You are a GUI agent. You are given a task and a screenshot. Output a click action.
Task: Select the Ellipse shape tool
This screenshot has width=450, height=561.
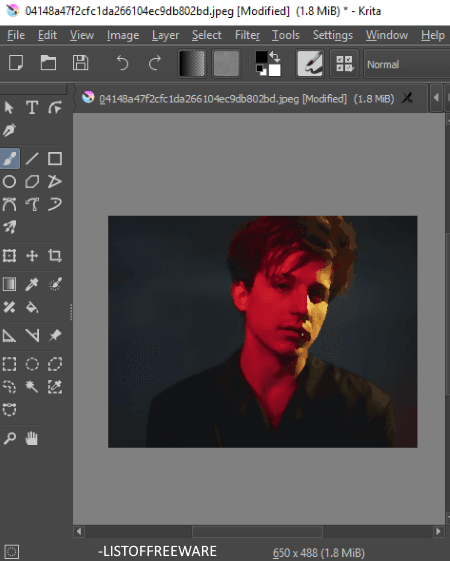click(x=10, y=181)
